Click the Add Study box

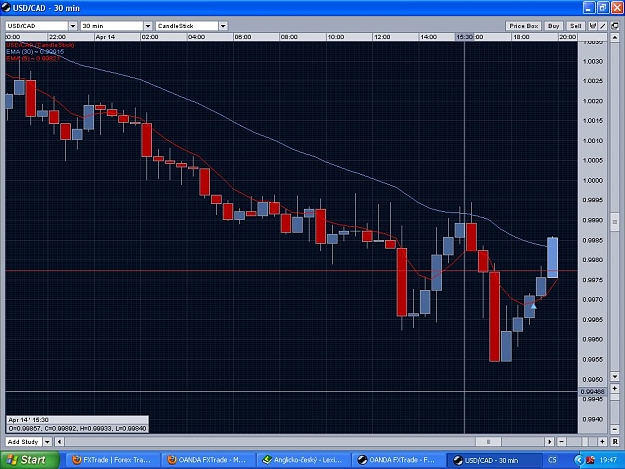click(x=24, y=442)
